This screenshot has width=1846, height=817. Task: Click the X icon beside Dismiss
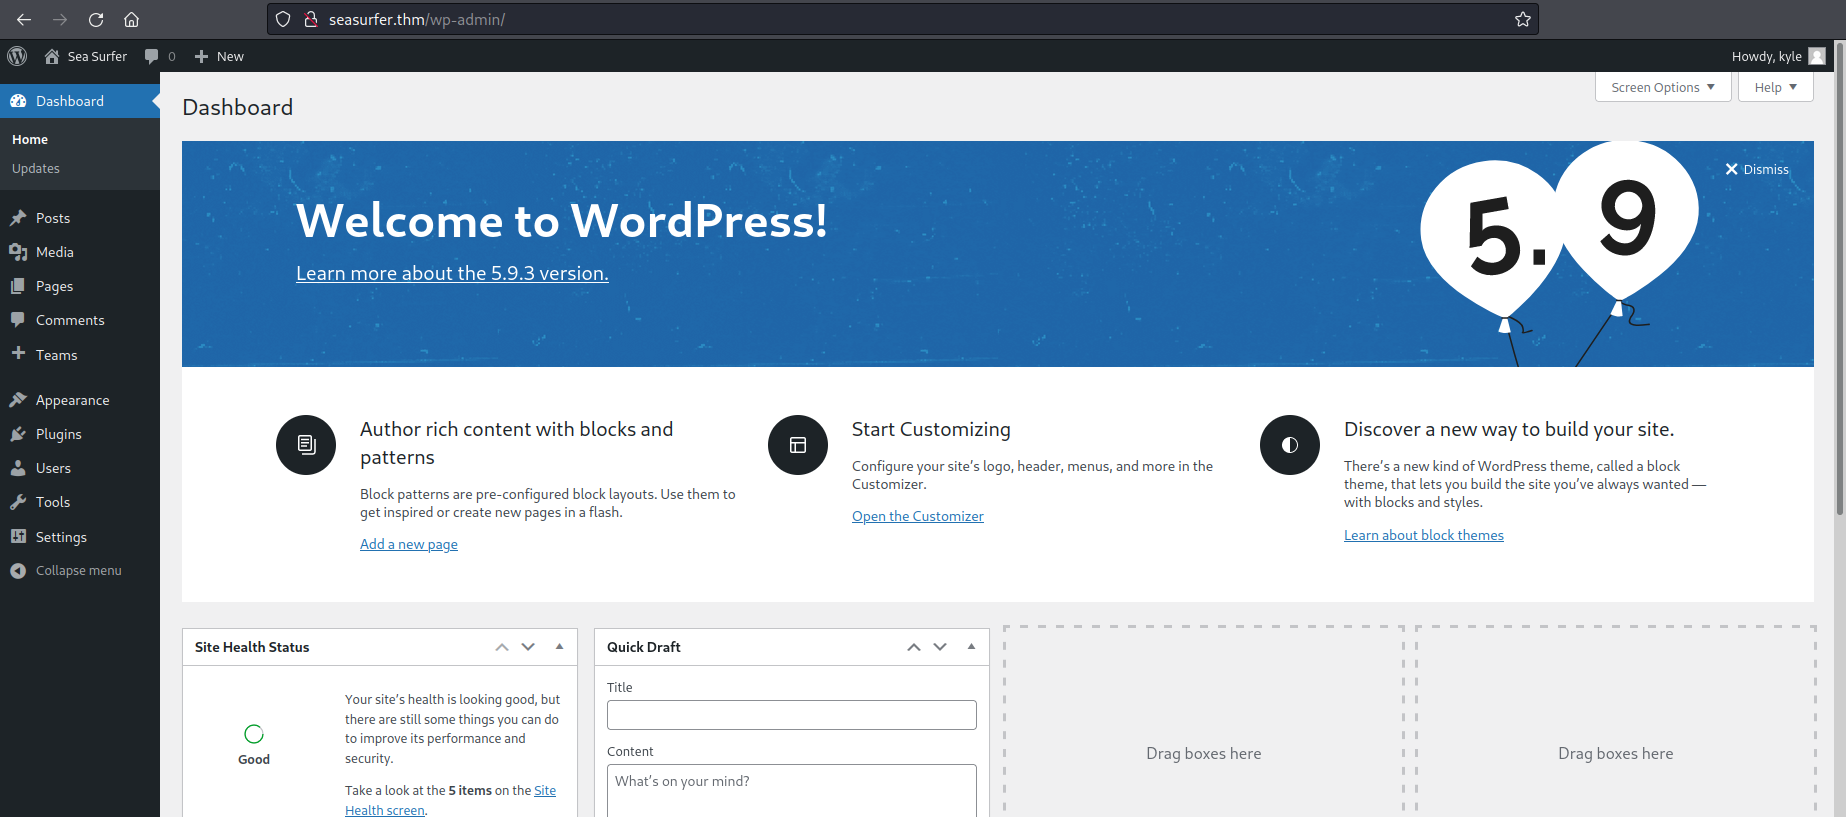click(x=1732, y=169)
